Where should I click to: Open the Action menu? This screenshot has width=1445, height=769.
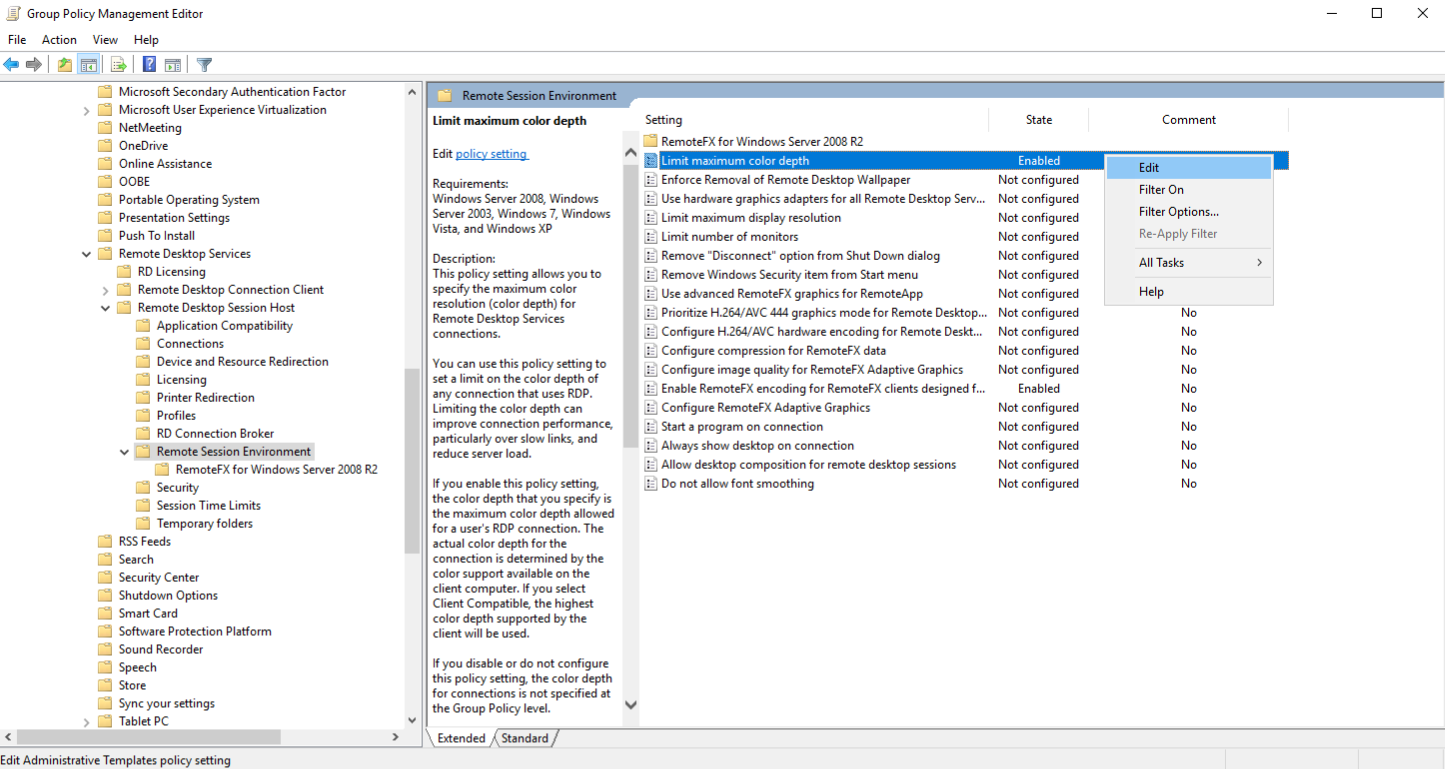pyautogui.click(x=59, y=39)
